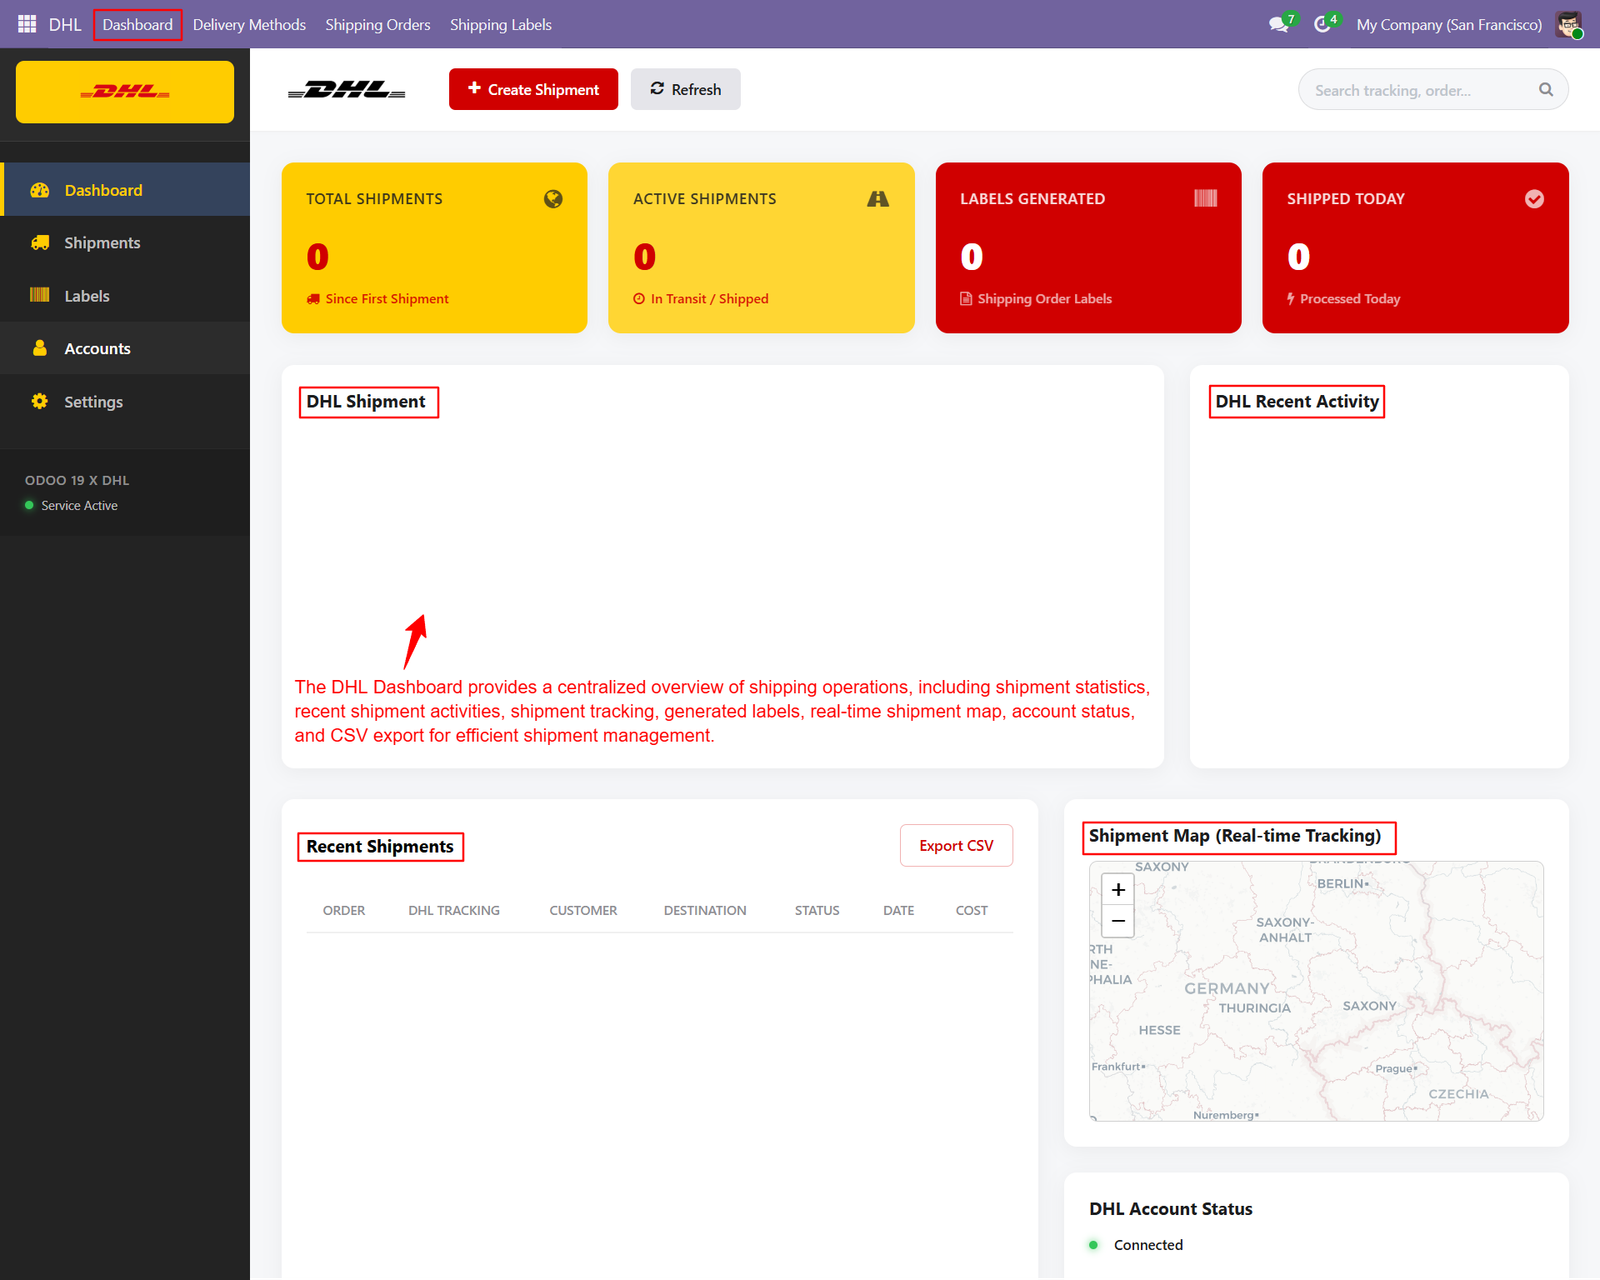Click the barcode icon on Labels Generated card
This screenshot has height=1280, width=1600.
coord(1206,198)
